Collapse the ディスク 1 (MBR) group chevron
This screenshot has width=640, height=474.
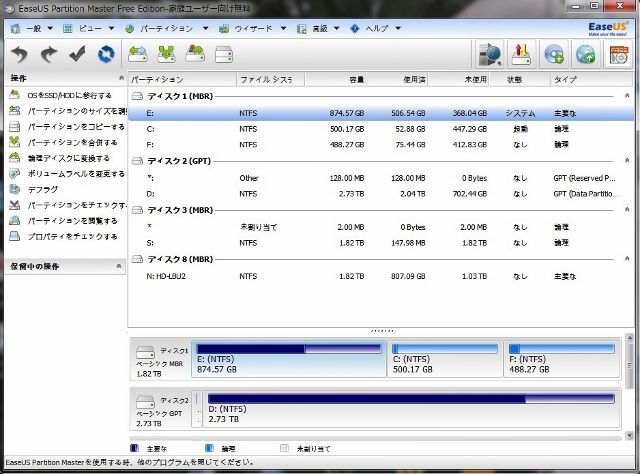[627, 96]
